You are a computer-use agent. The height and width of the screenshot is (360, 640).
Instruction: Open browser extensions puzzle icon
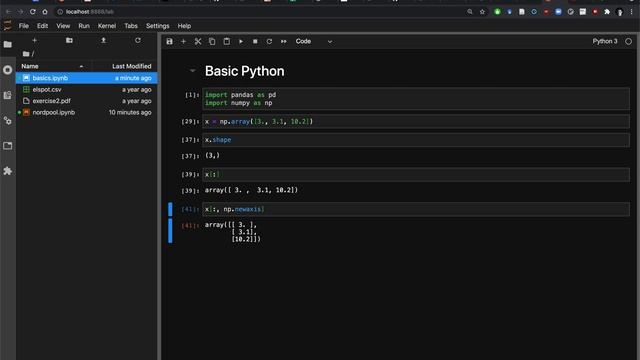click(607, 12)
